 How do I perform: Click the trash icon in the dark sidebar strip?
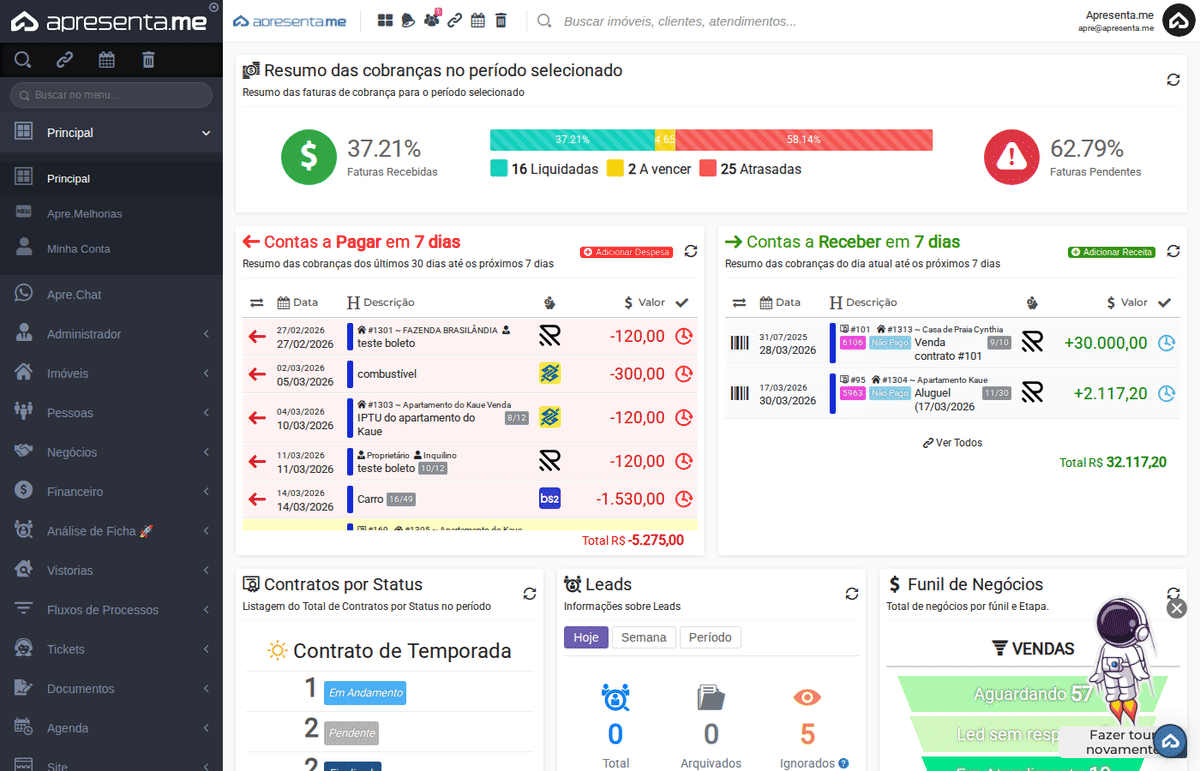[x=148, y=60]
